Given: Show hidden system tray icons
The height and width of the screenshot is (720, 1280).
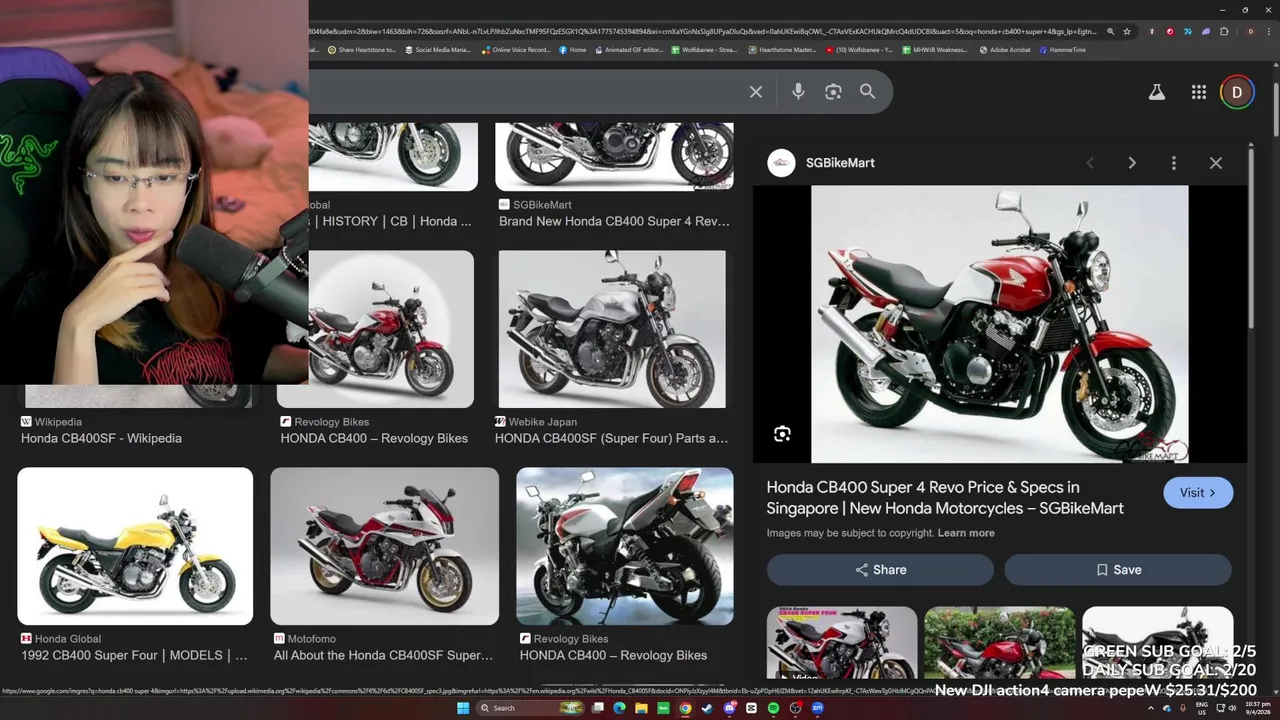Looking at the screenshot, I should click(x=1150, y=708).
